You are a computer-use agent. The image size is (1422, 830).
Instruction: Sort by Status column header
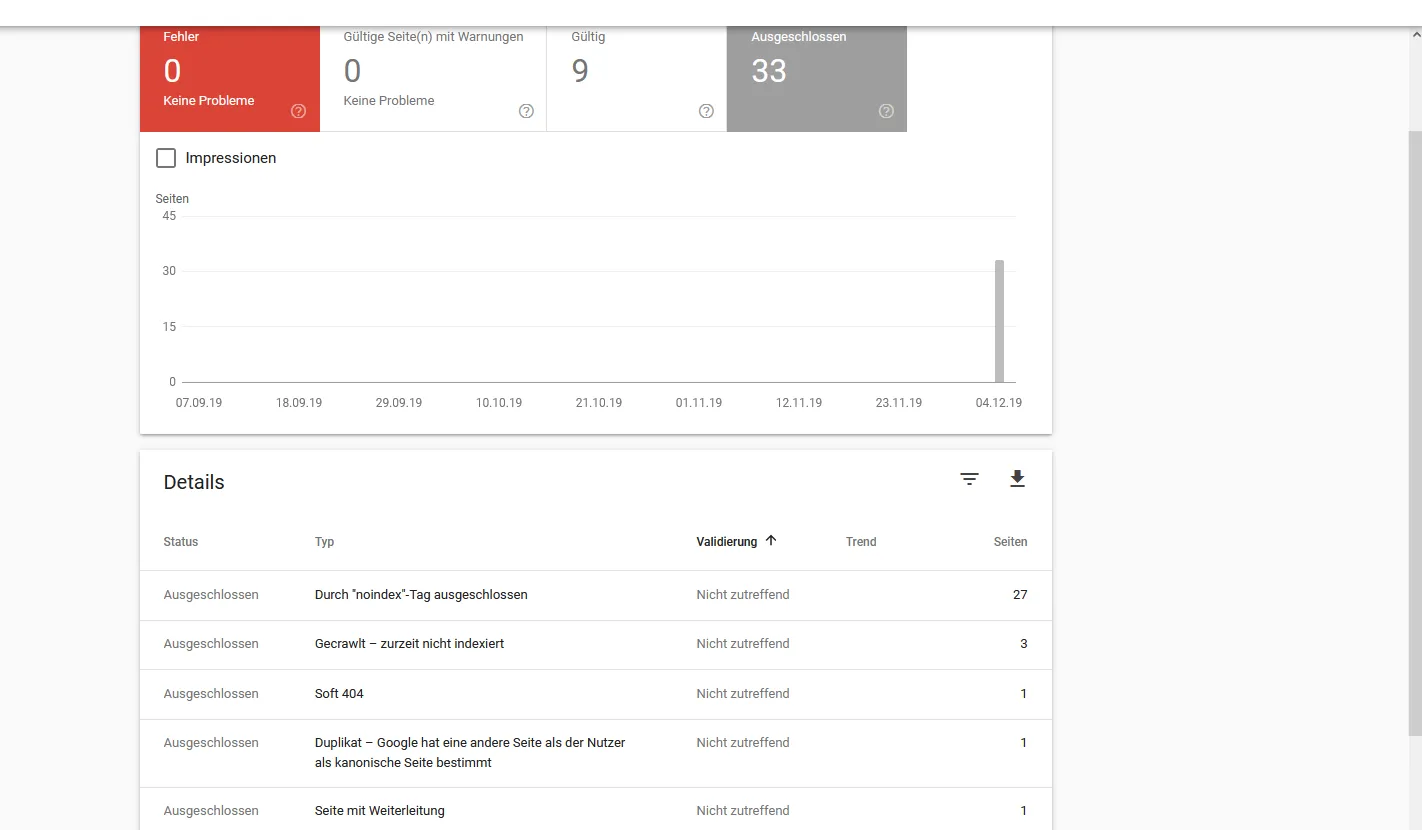click(x=181, y=542)
